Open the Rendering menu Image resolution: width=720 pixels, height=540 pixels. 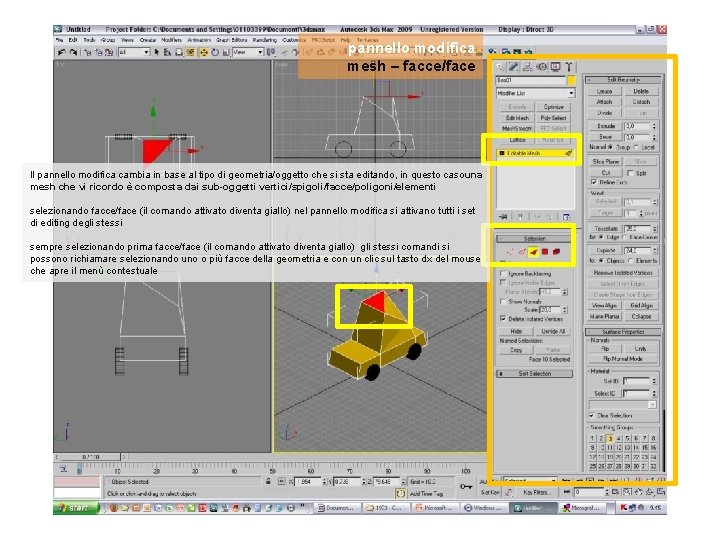(264, 40)
